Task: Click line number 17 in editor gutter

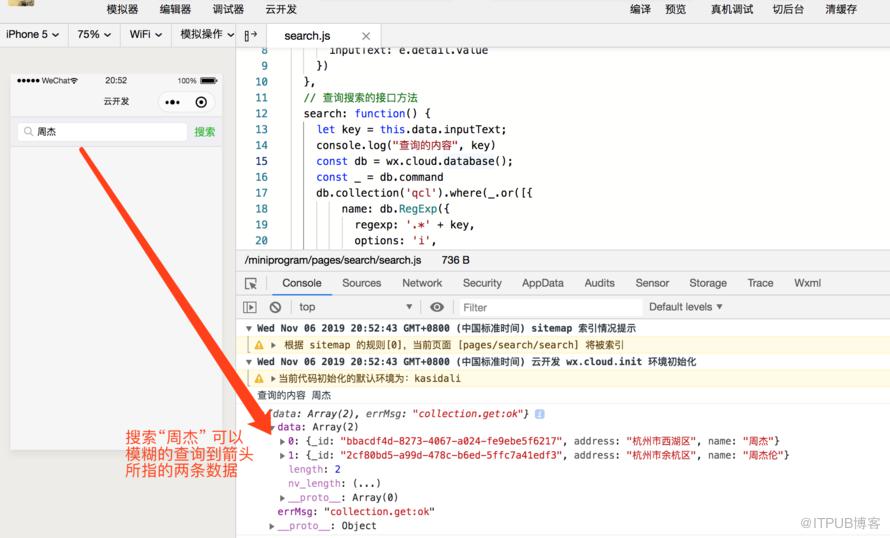Action: coord(261,193)
